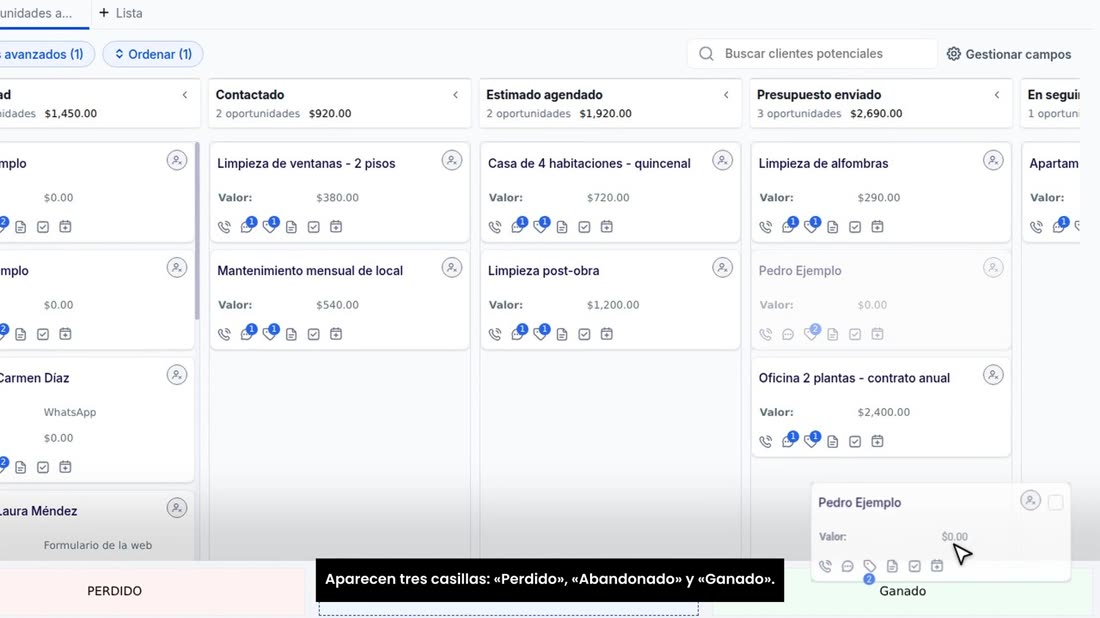Open tags icon on Limpieza de ventanas card
1100x618 pixels.
(x=269, y=227)
